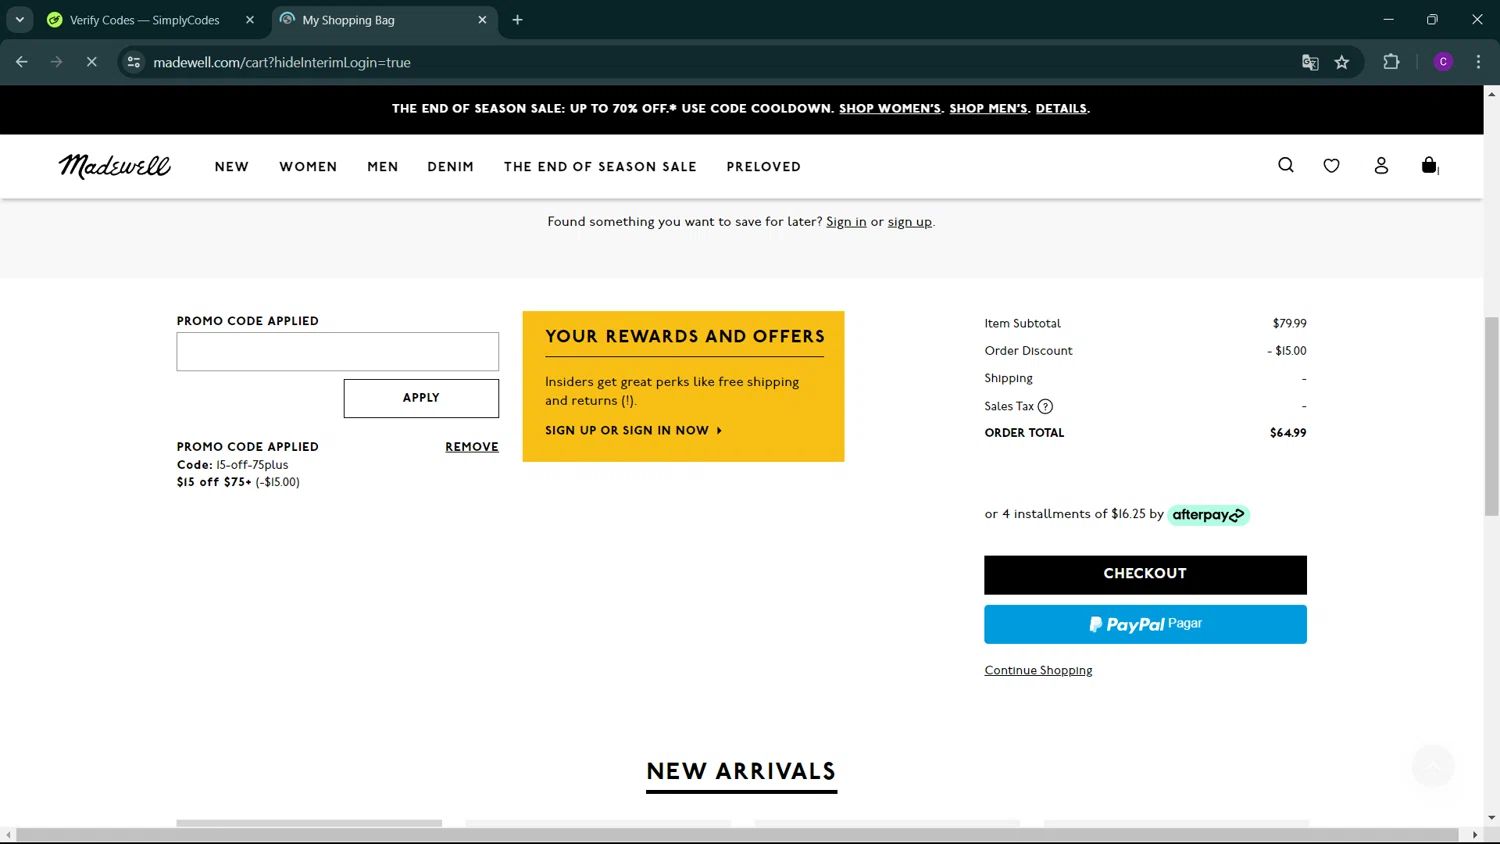The image size is (1500, 844).
Task: Open the site information icon
Action: tap(134, 62)
